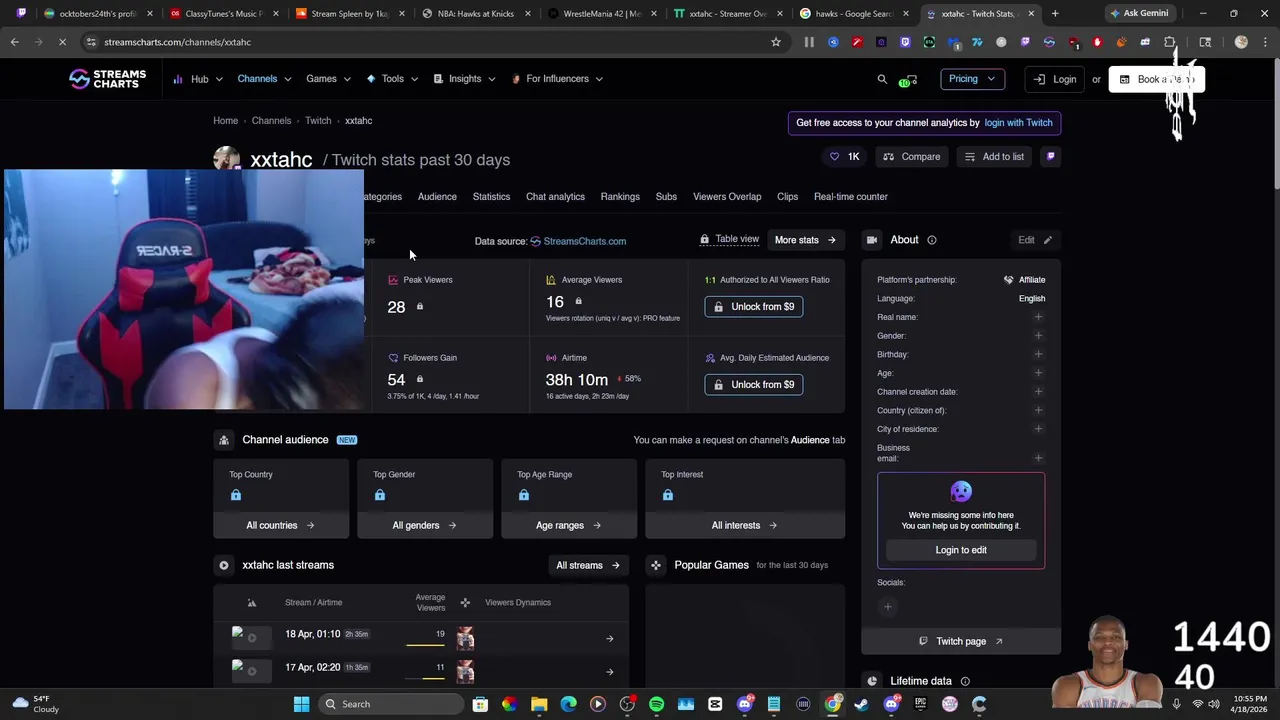This screenshot has width=1280, height=720.
Task: Add Birthday info plus
Action: [x=1038, y=354]
